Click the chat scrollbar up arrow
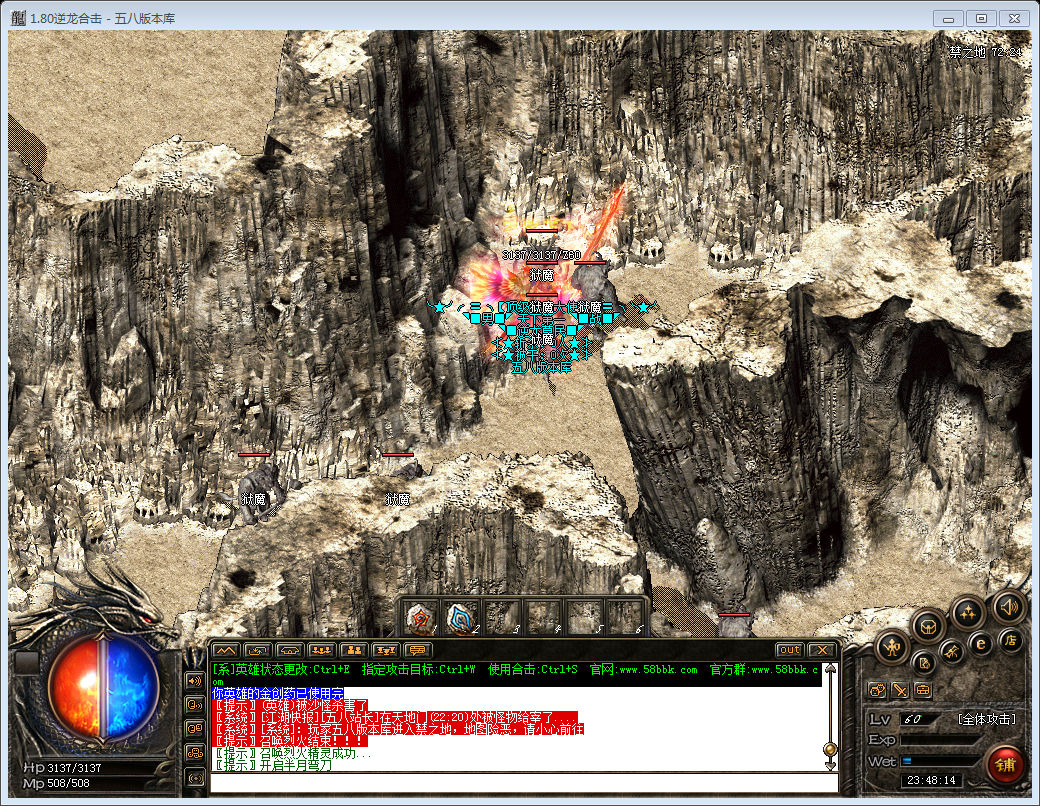 pos(830,669)
